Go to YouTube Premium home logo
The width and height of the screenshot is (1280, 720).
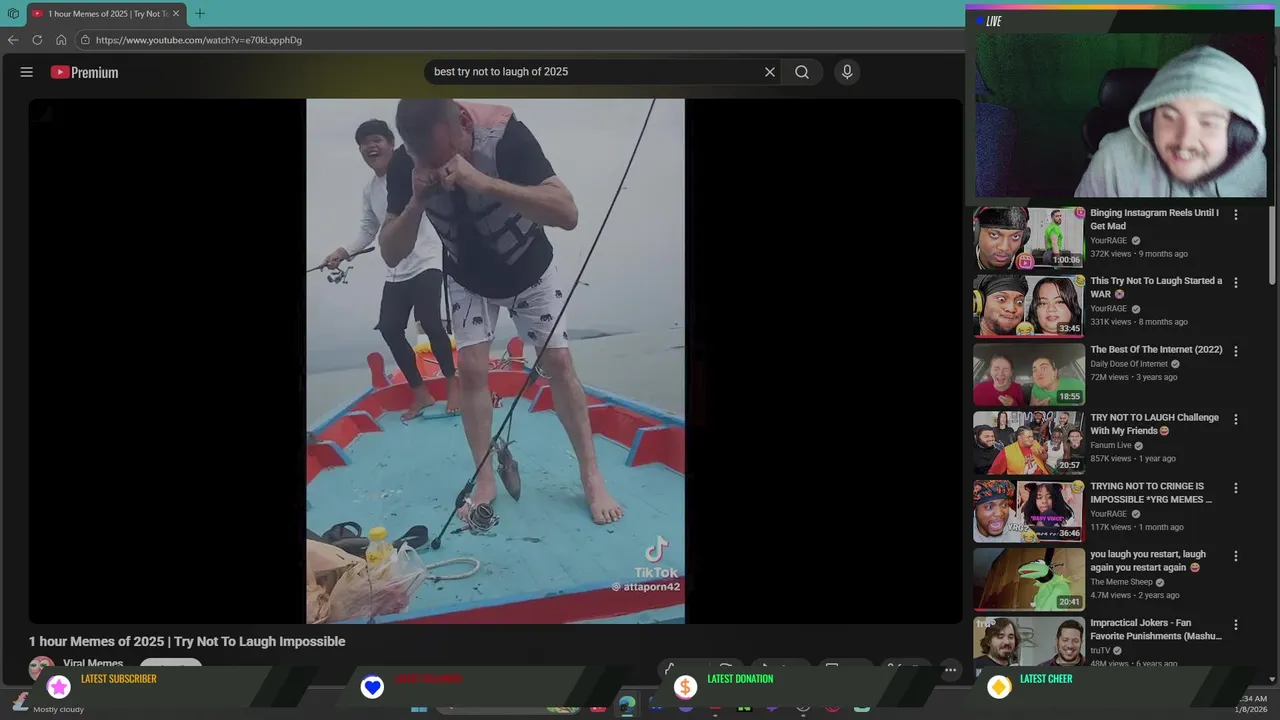85,72
